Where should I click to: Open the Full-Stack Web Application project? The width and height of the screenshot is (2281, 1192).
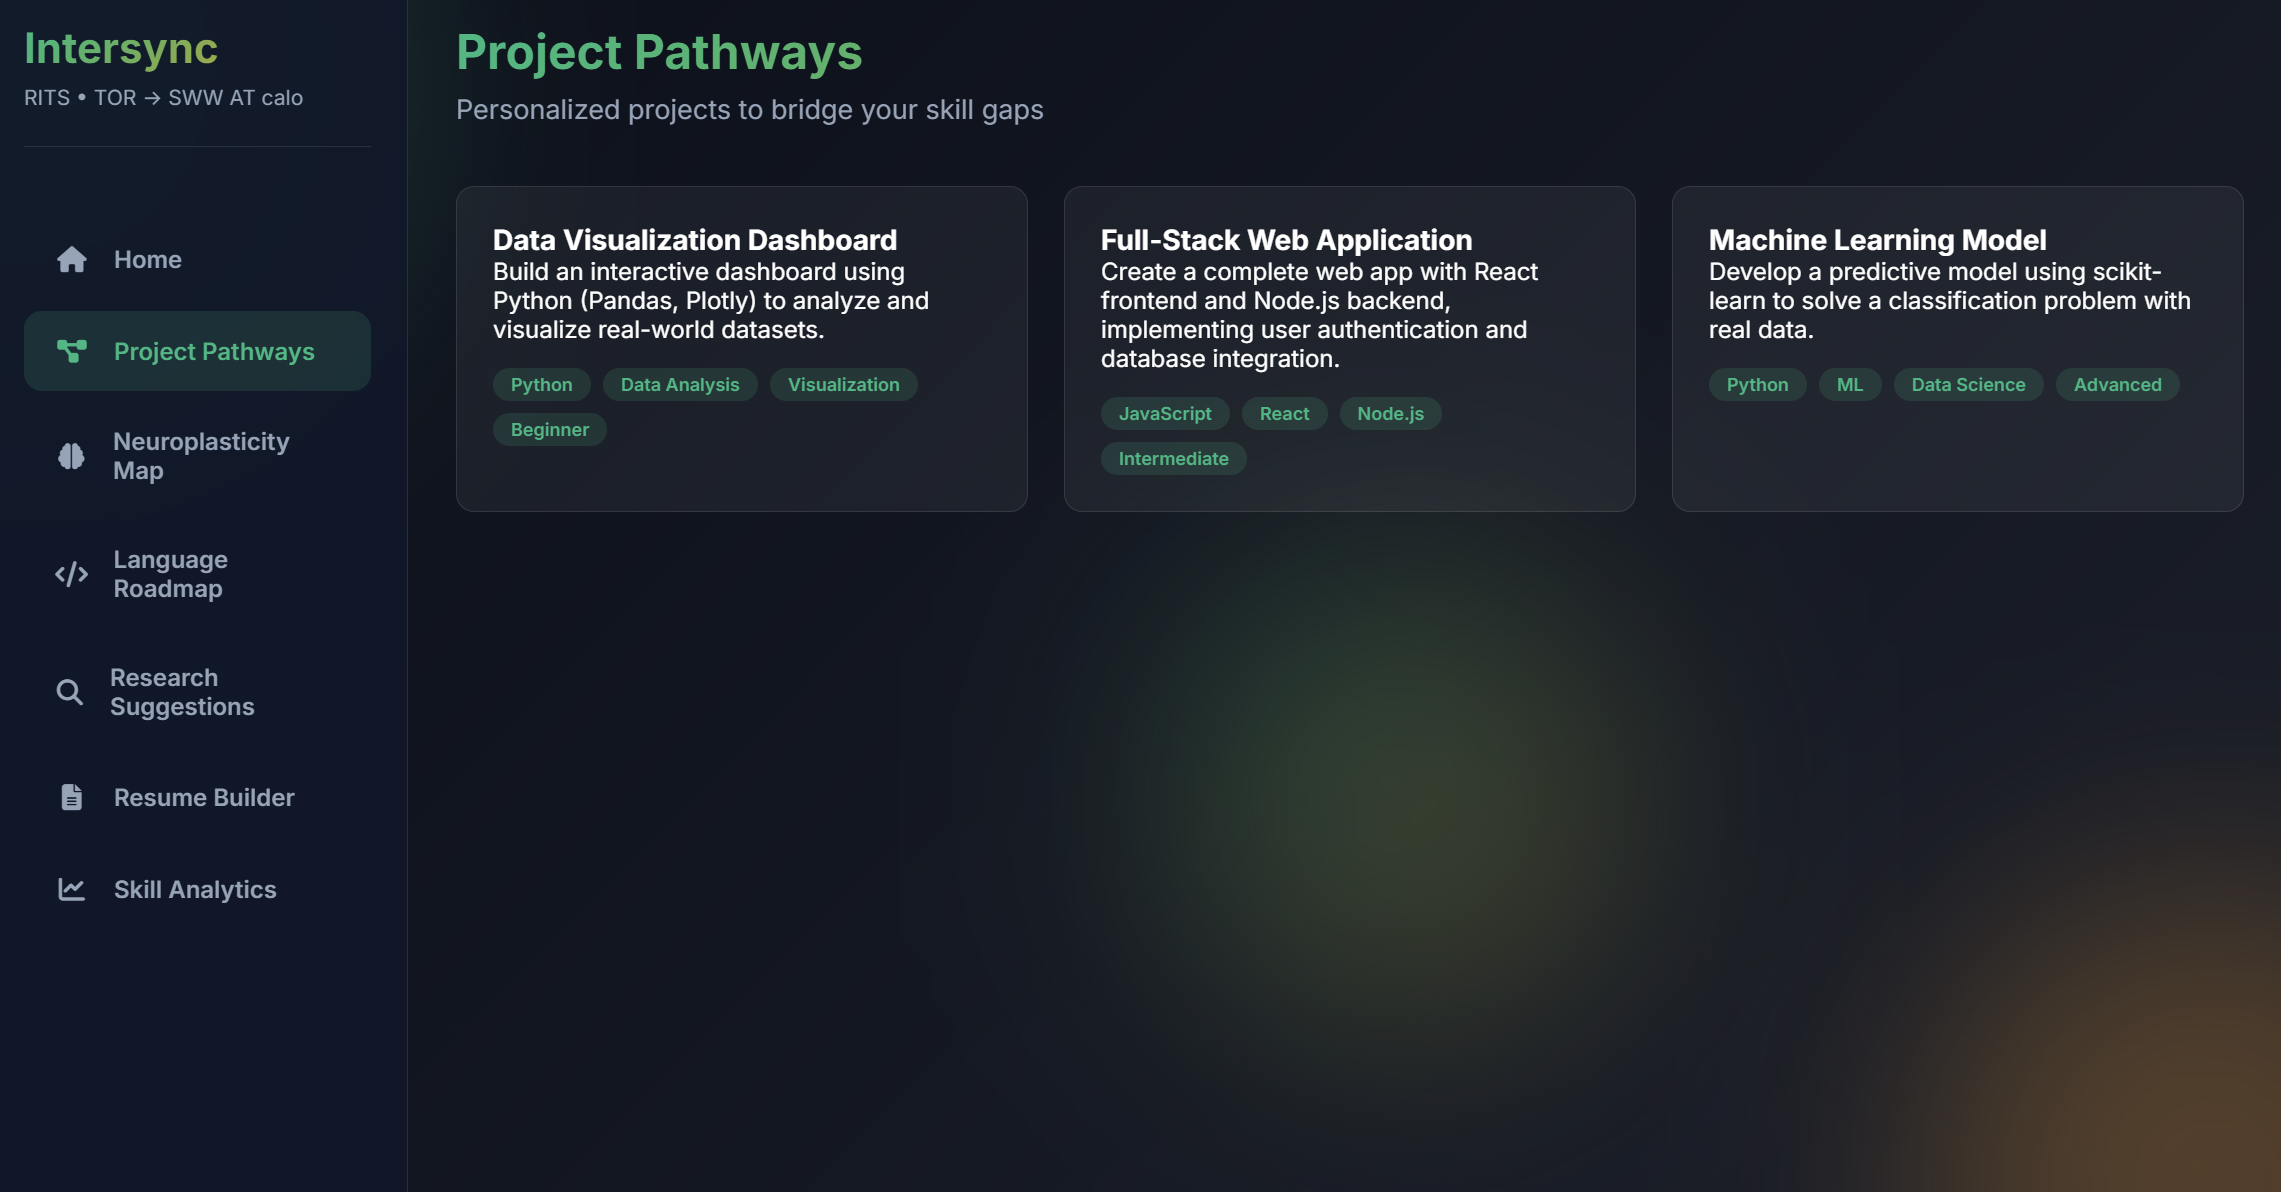point(1286,240)
